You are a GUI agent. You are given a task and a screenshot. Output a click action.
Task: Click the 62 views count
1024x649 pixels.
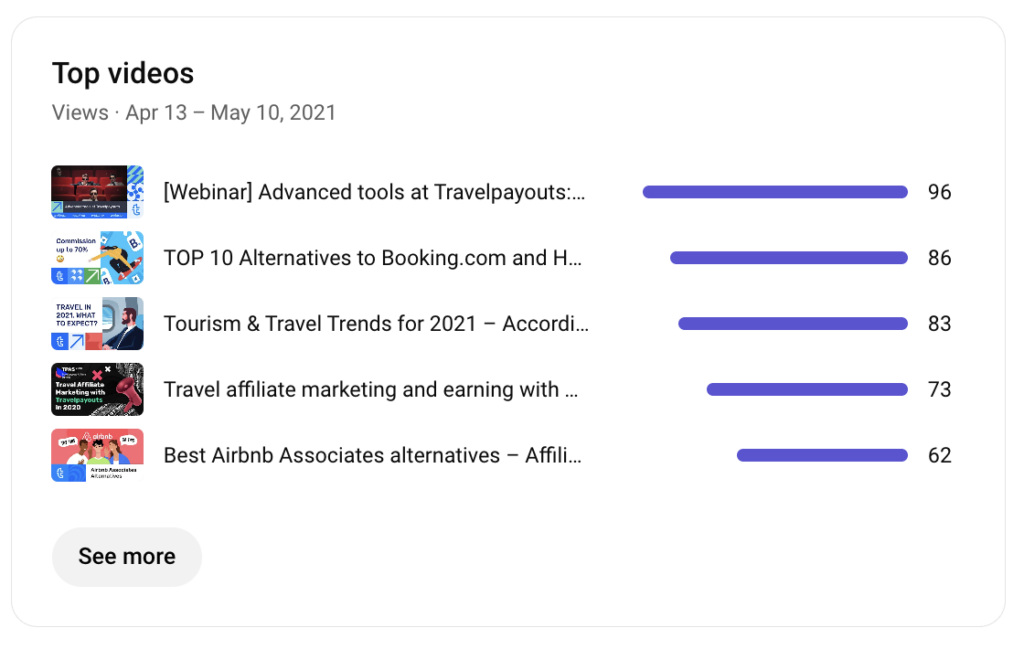click(x=939, y=456)
